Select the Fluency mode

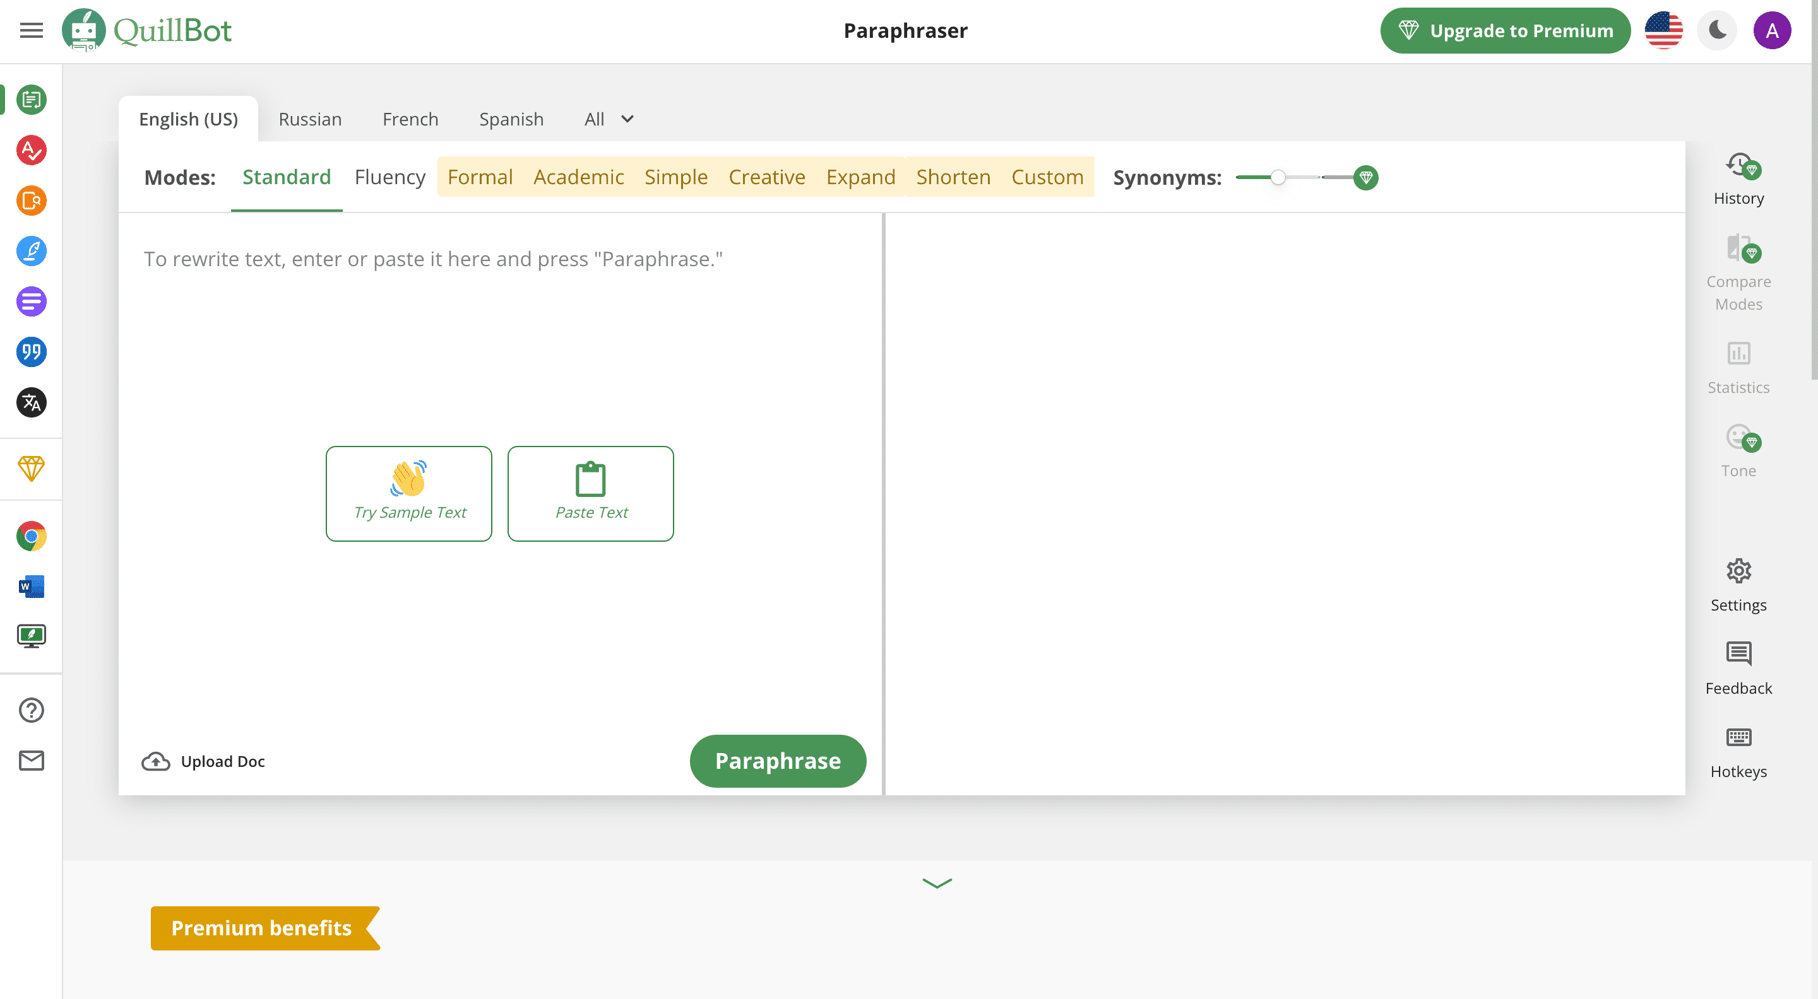click(x=389, y=177)
